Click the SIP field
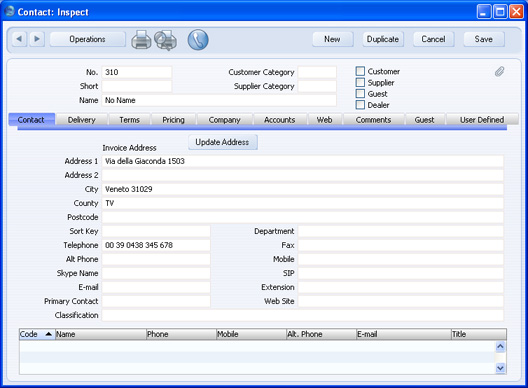Image resolution: width=528 pixels, height=388 pixels. coord(401,273)
